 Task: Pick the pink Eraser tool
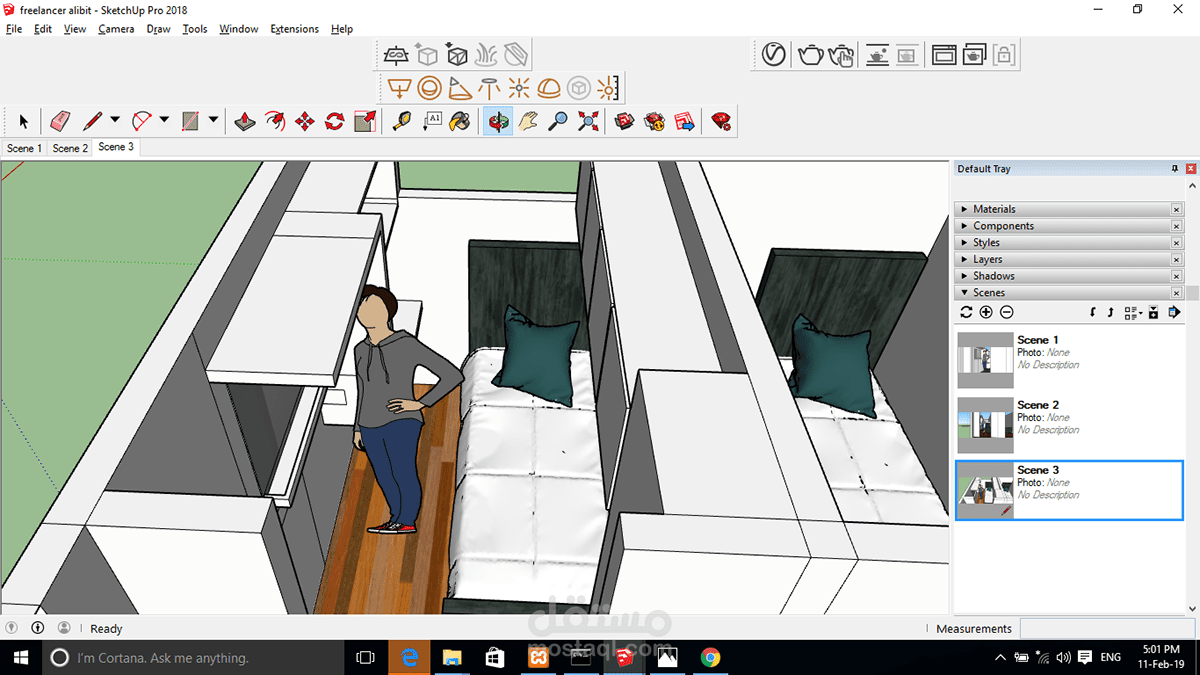tap(60, 121)
